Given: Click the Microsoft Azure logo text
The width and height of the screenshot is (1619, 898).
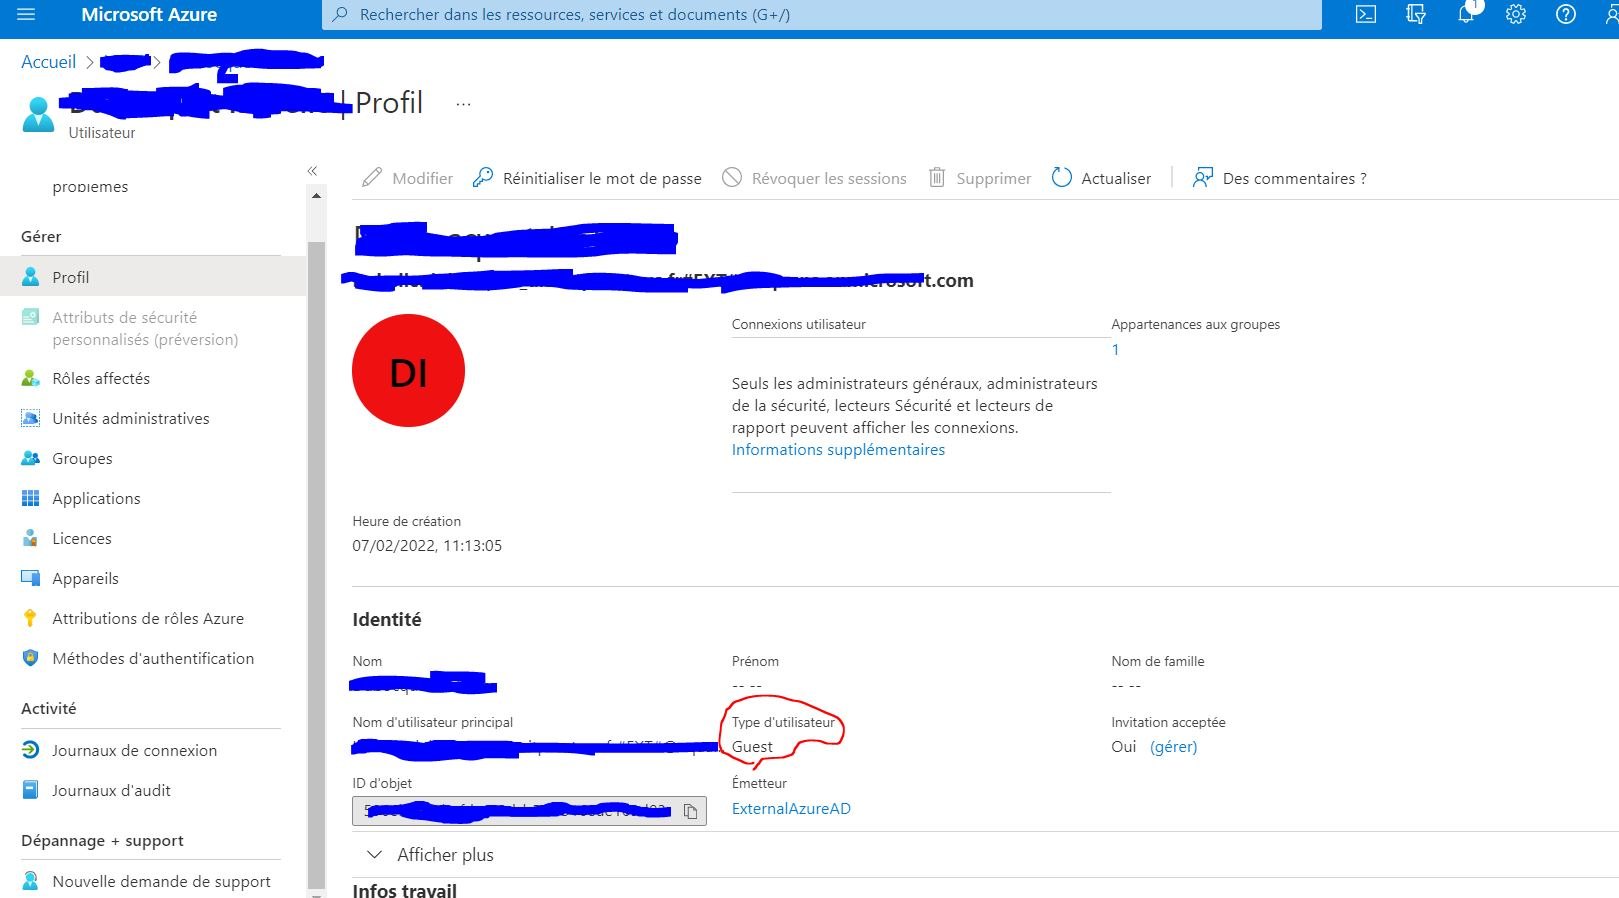Looking at the screenshot, I should 149,15.
